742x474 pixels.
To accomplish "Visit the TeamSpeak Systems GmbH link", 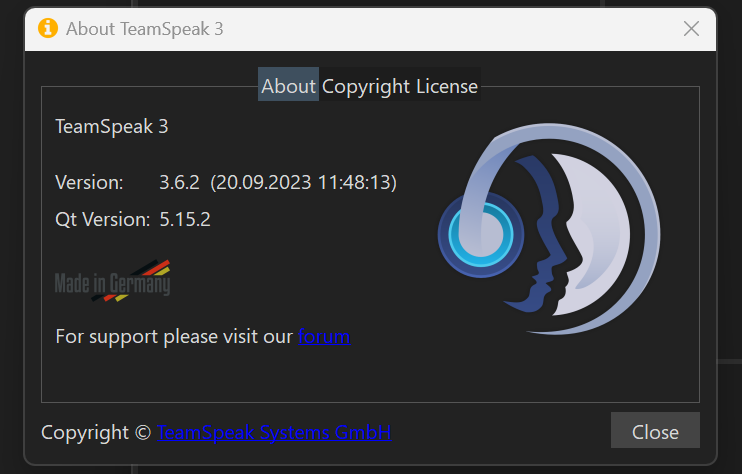I will pos(274,432).
